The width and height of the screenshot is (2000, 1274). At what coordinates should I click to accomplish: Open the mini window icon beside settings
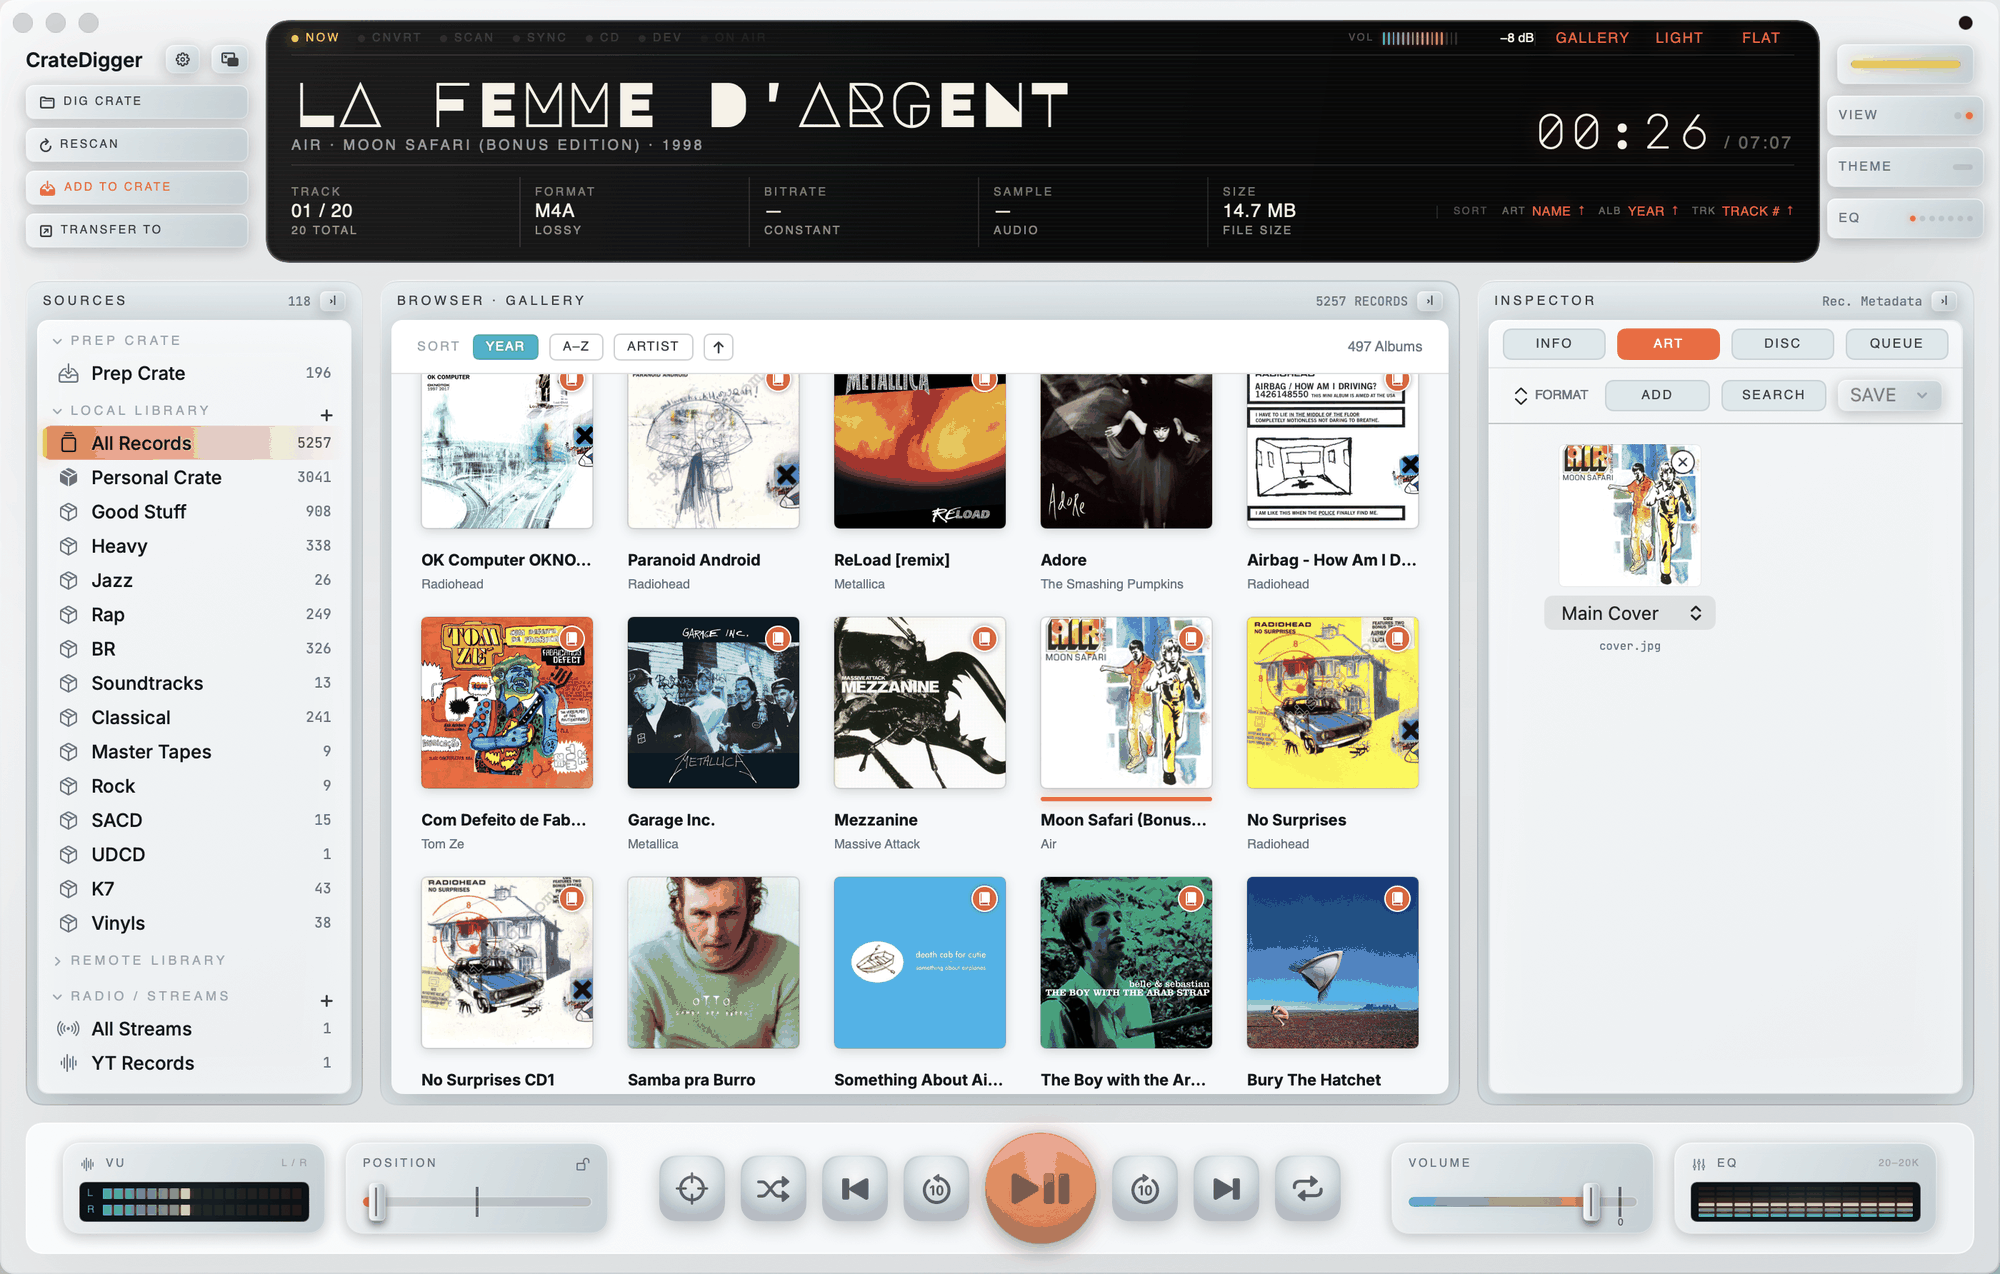click(x=230, y=60)
